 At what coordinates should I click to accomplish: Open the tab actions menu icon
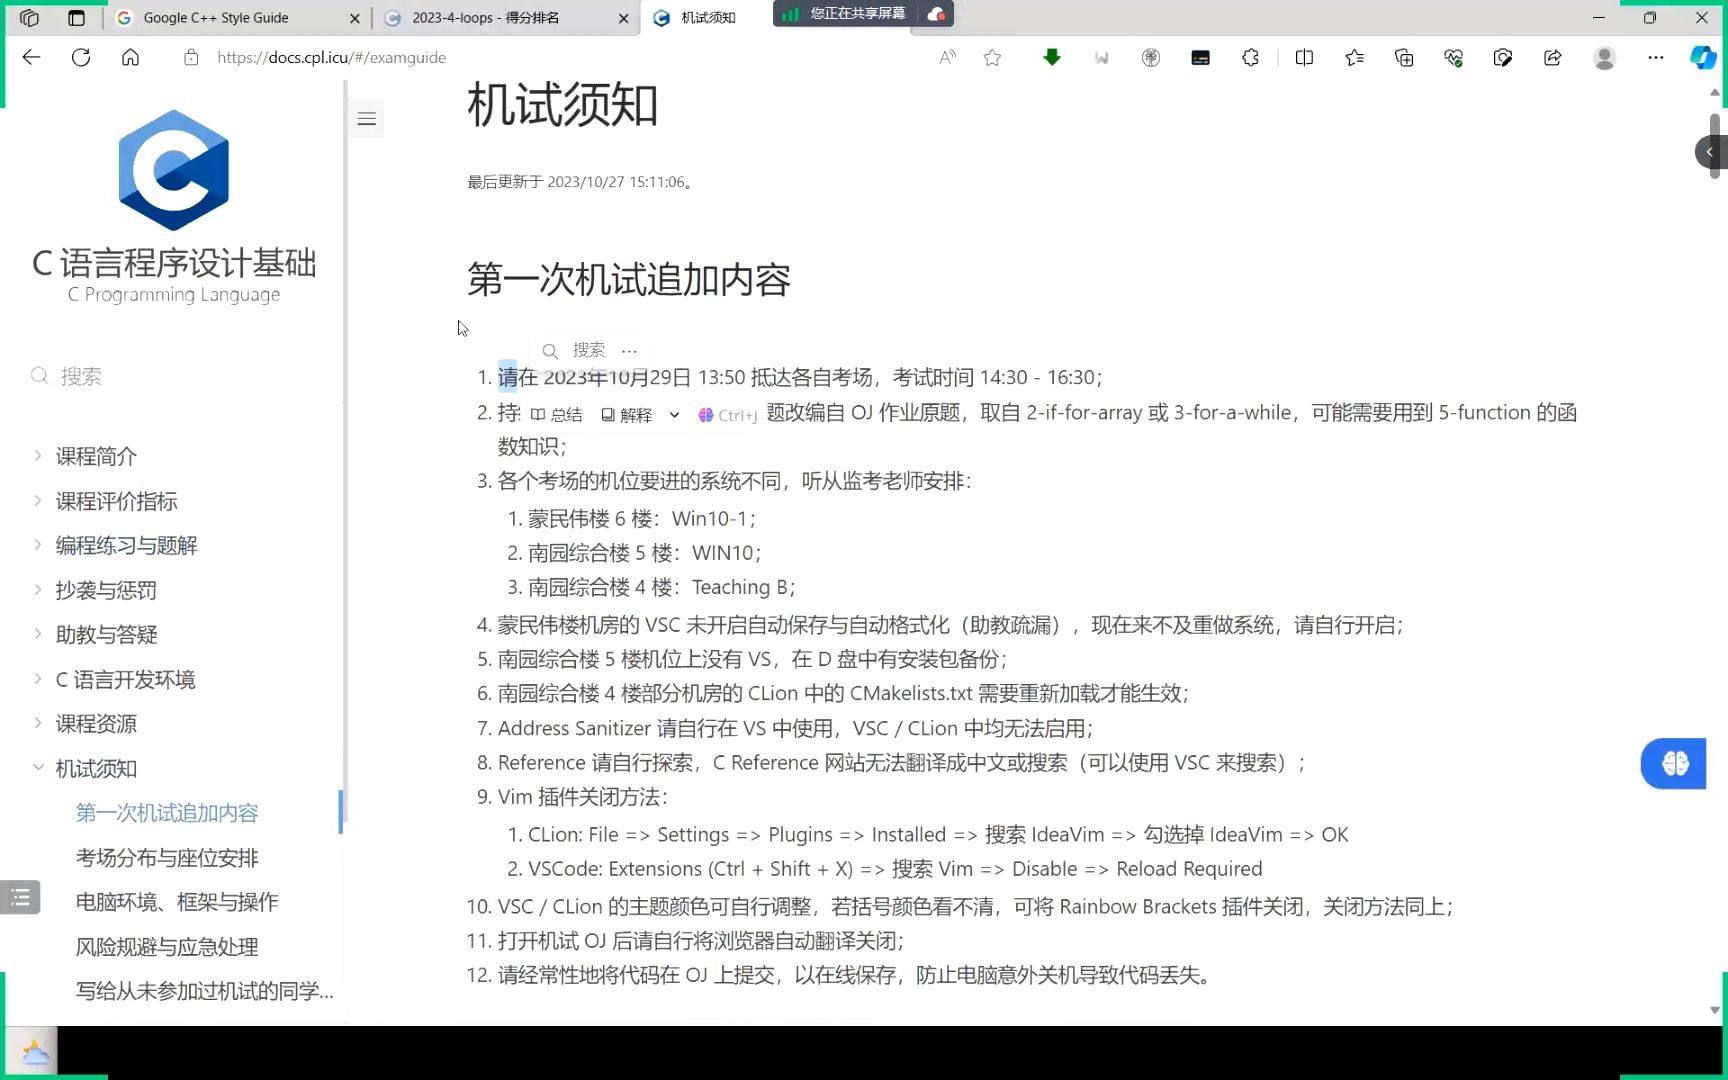(x=76, y=17)
